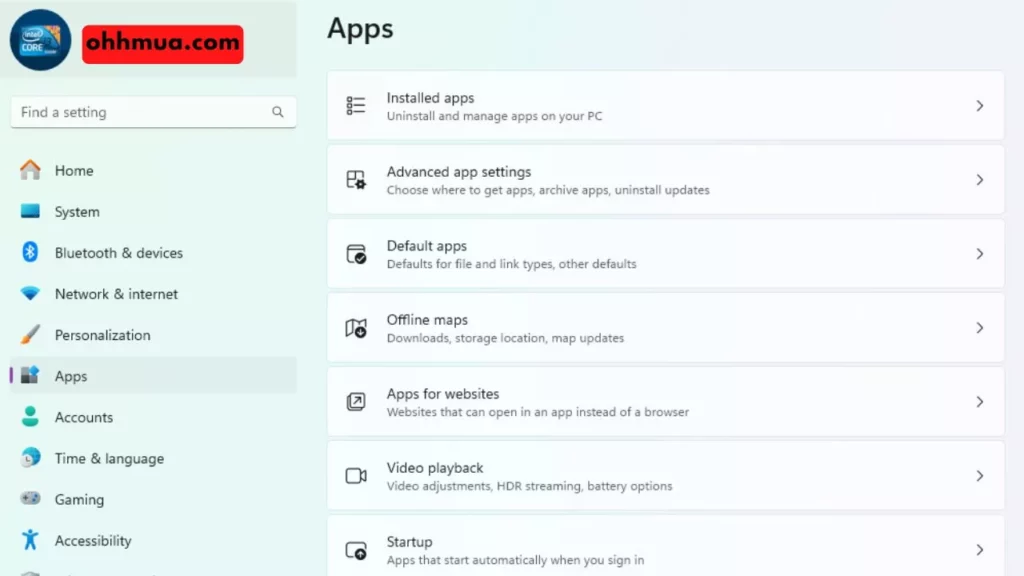Viewport: 1024px width, 576px height.
Task: Click the Apps for websites icon
Action: 356,402
